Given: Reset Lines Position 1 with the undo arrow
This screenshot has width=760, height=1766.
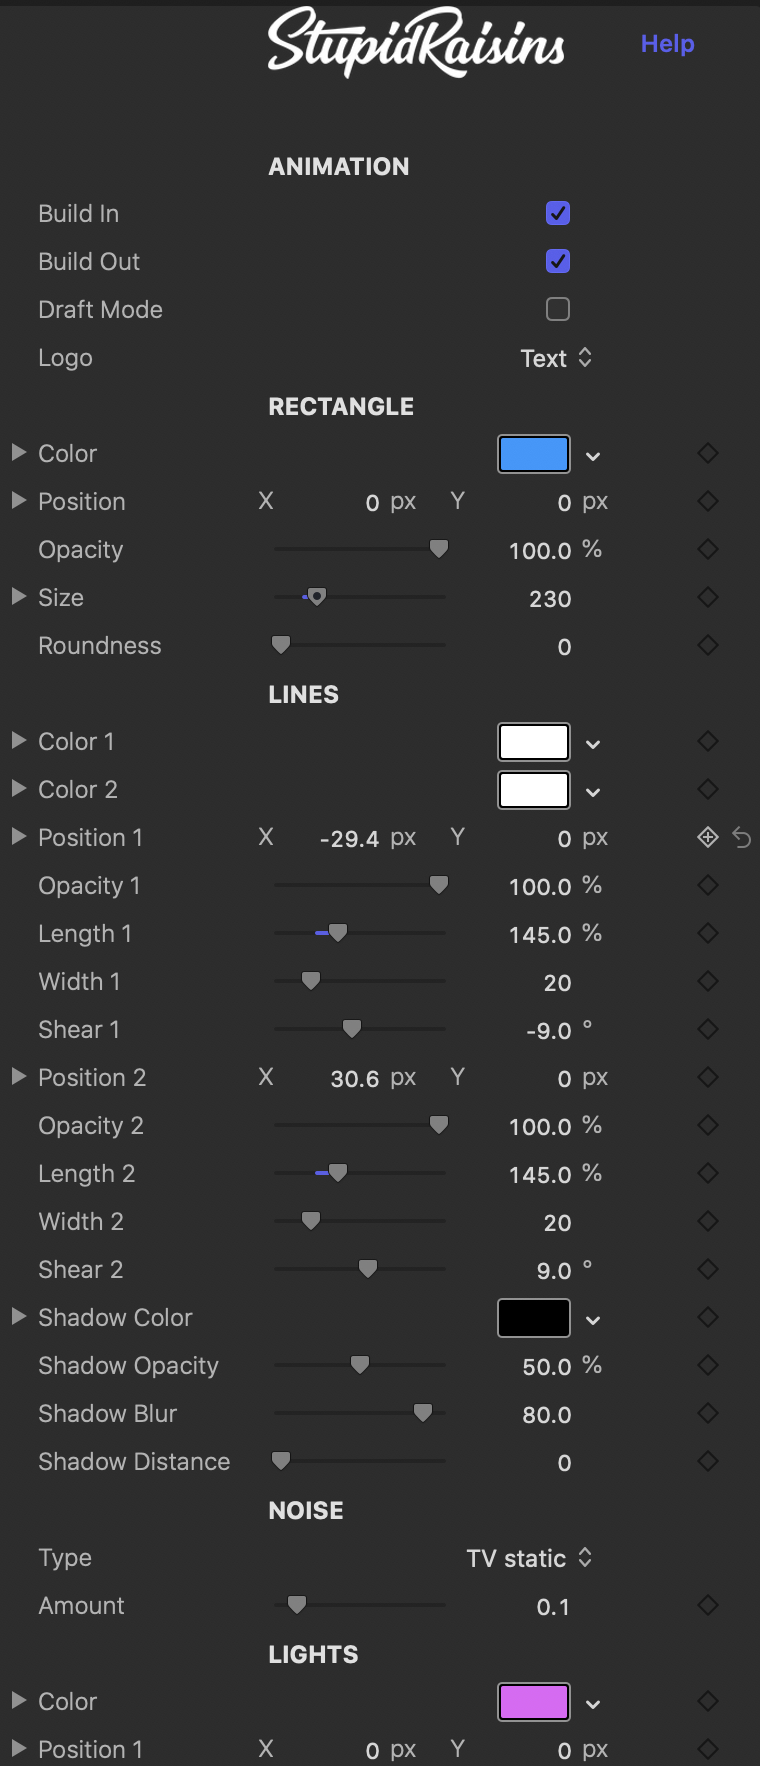Looking at the screenshot, I should (742, 837).
